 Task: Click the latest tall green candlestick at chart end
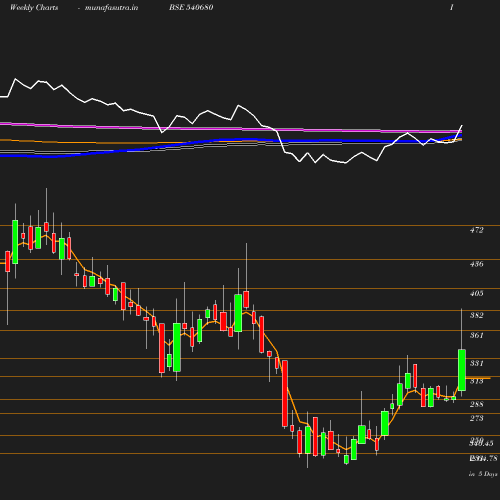pyautogui.click(x=462, y=370)
